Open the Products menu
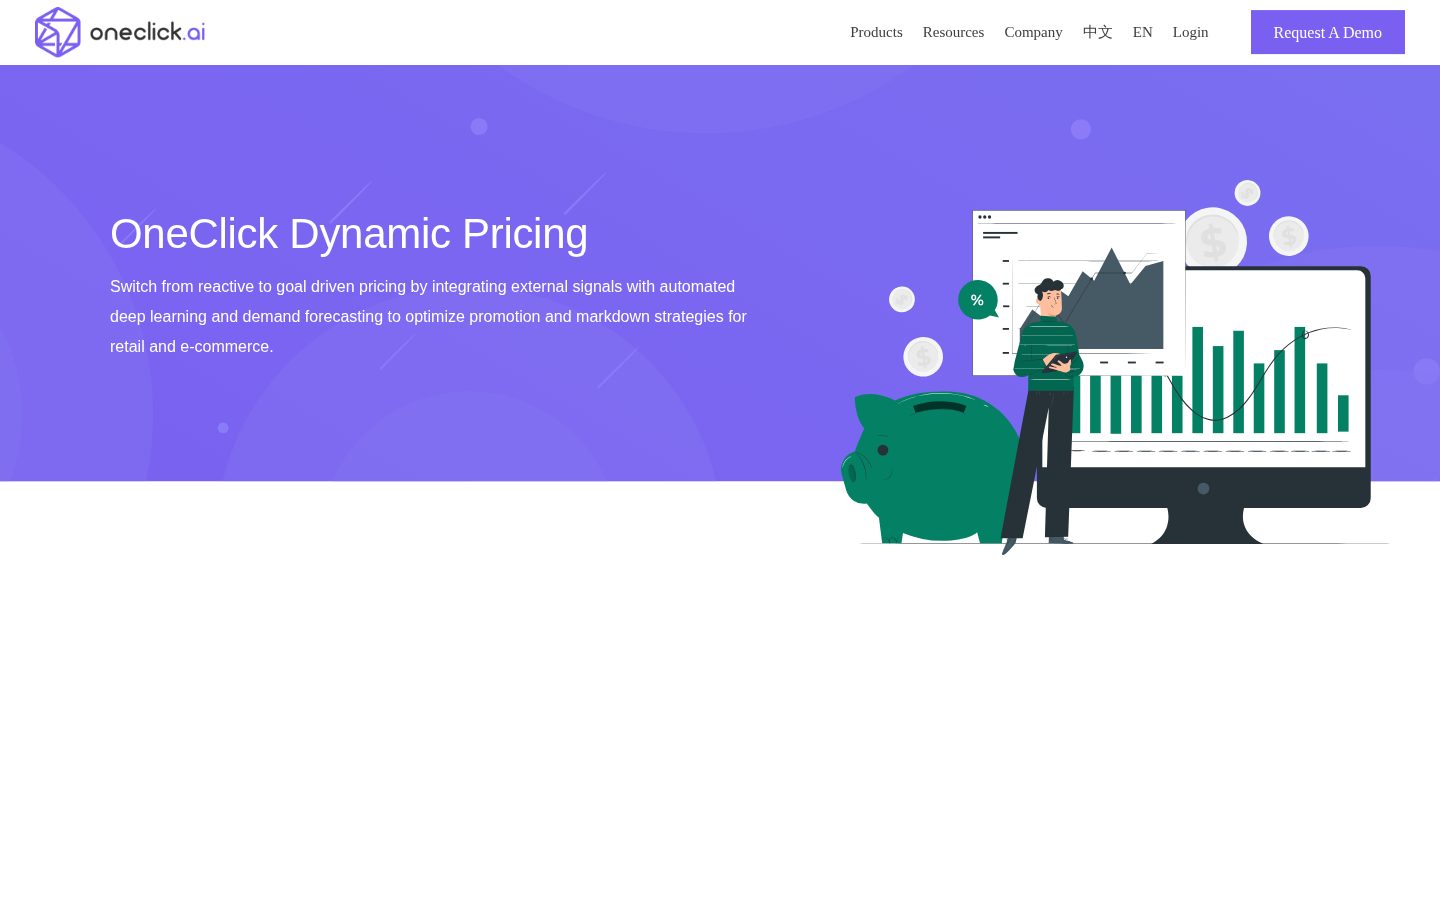Screen dimensions: 1440x900 (x=876, y=32)
